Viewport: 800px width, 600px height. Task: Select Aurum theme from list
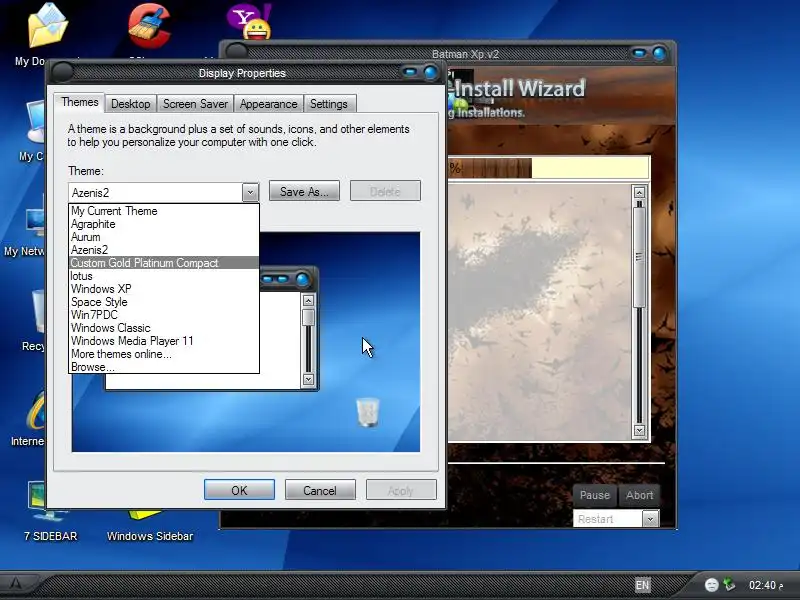click(x=164, y=237)
